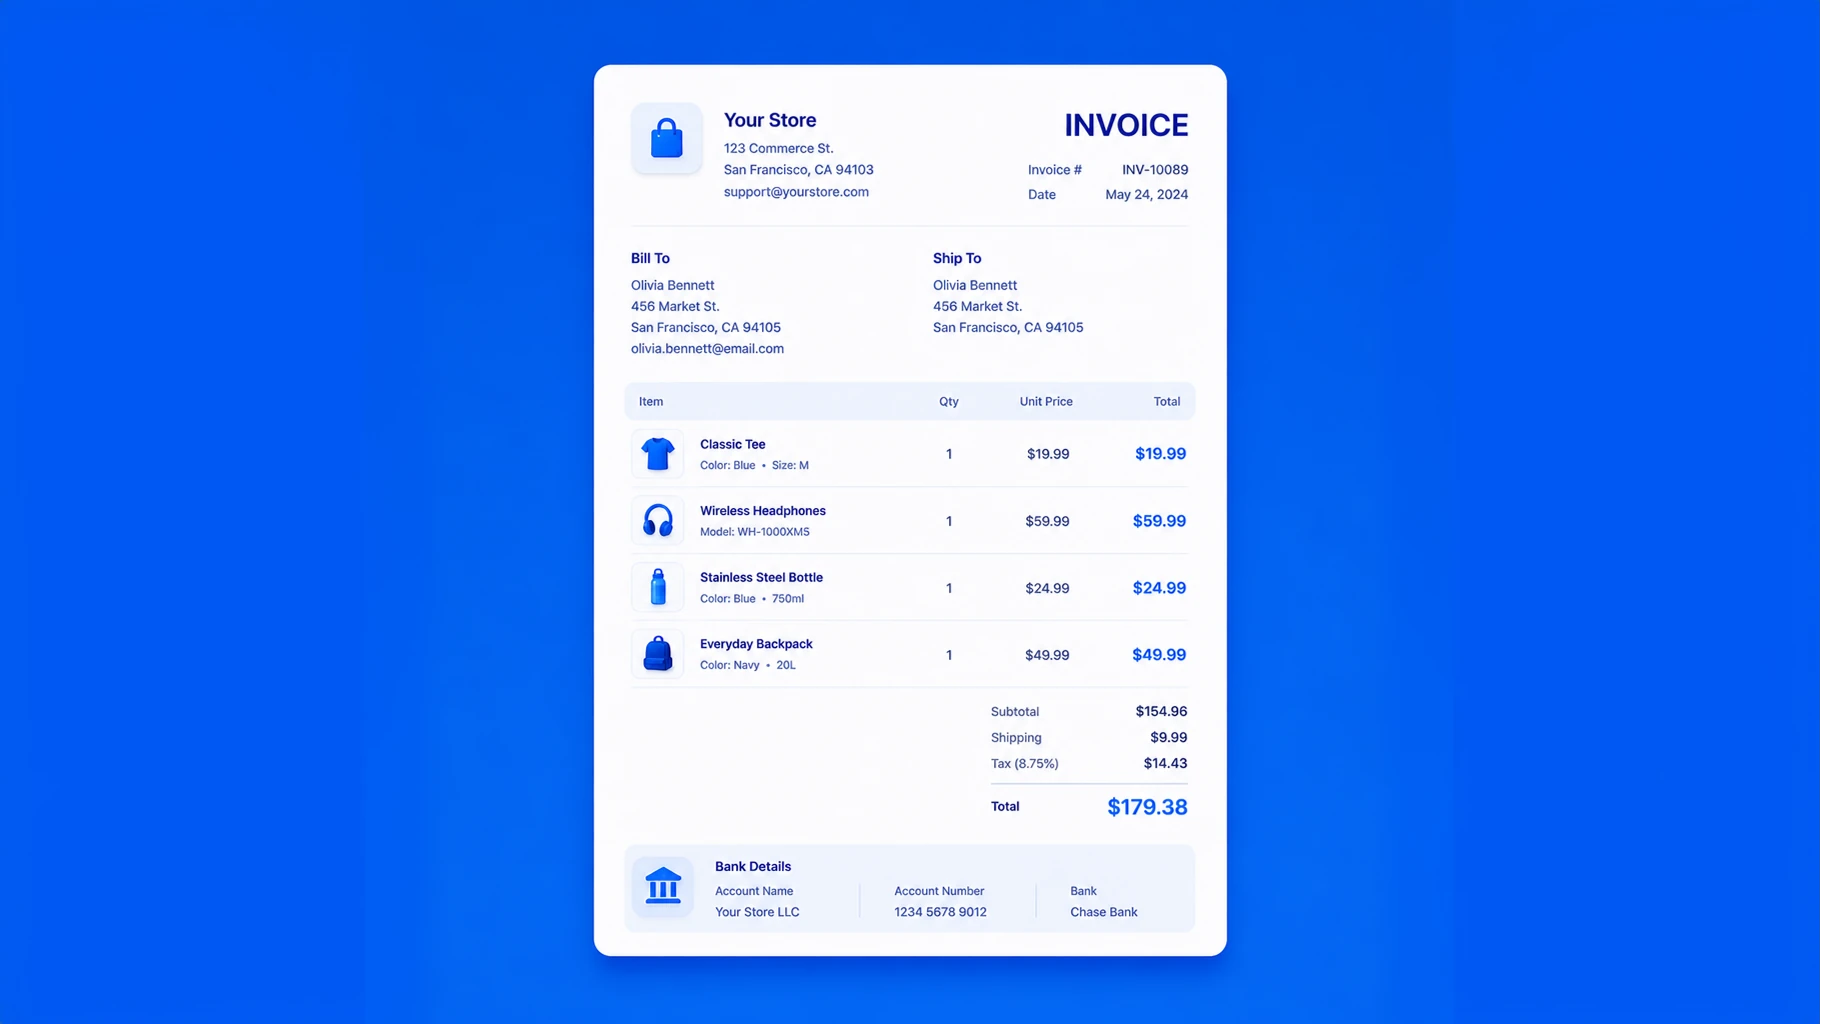Select the Stainless Steel Bottle item name
Image resolution: width=1821 pixels, height=1024 pixels.
pyautogui.click(x=761, y=578)
